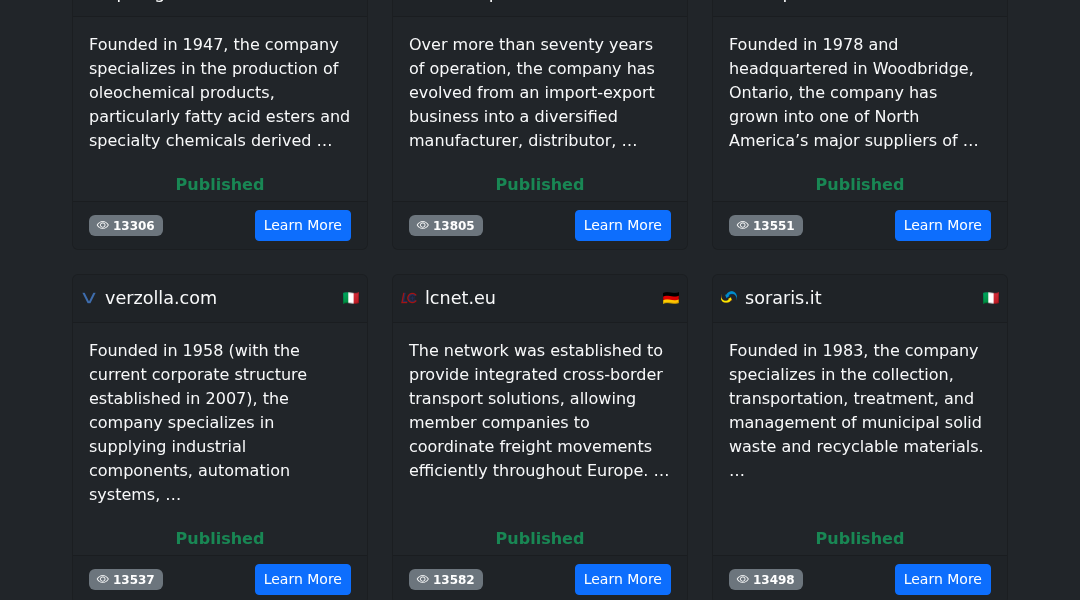Image resolution: width=1080 pixels, height=600 pixels.
Task: Click the 13582 view count badge
Action: click(446, 579)
